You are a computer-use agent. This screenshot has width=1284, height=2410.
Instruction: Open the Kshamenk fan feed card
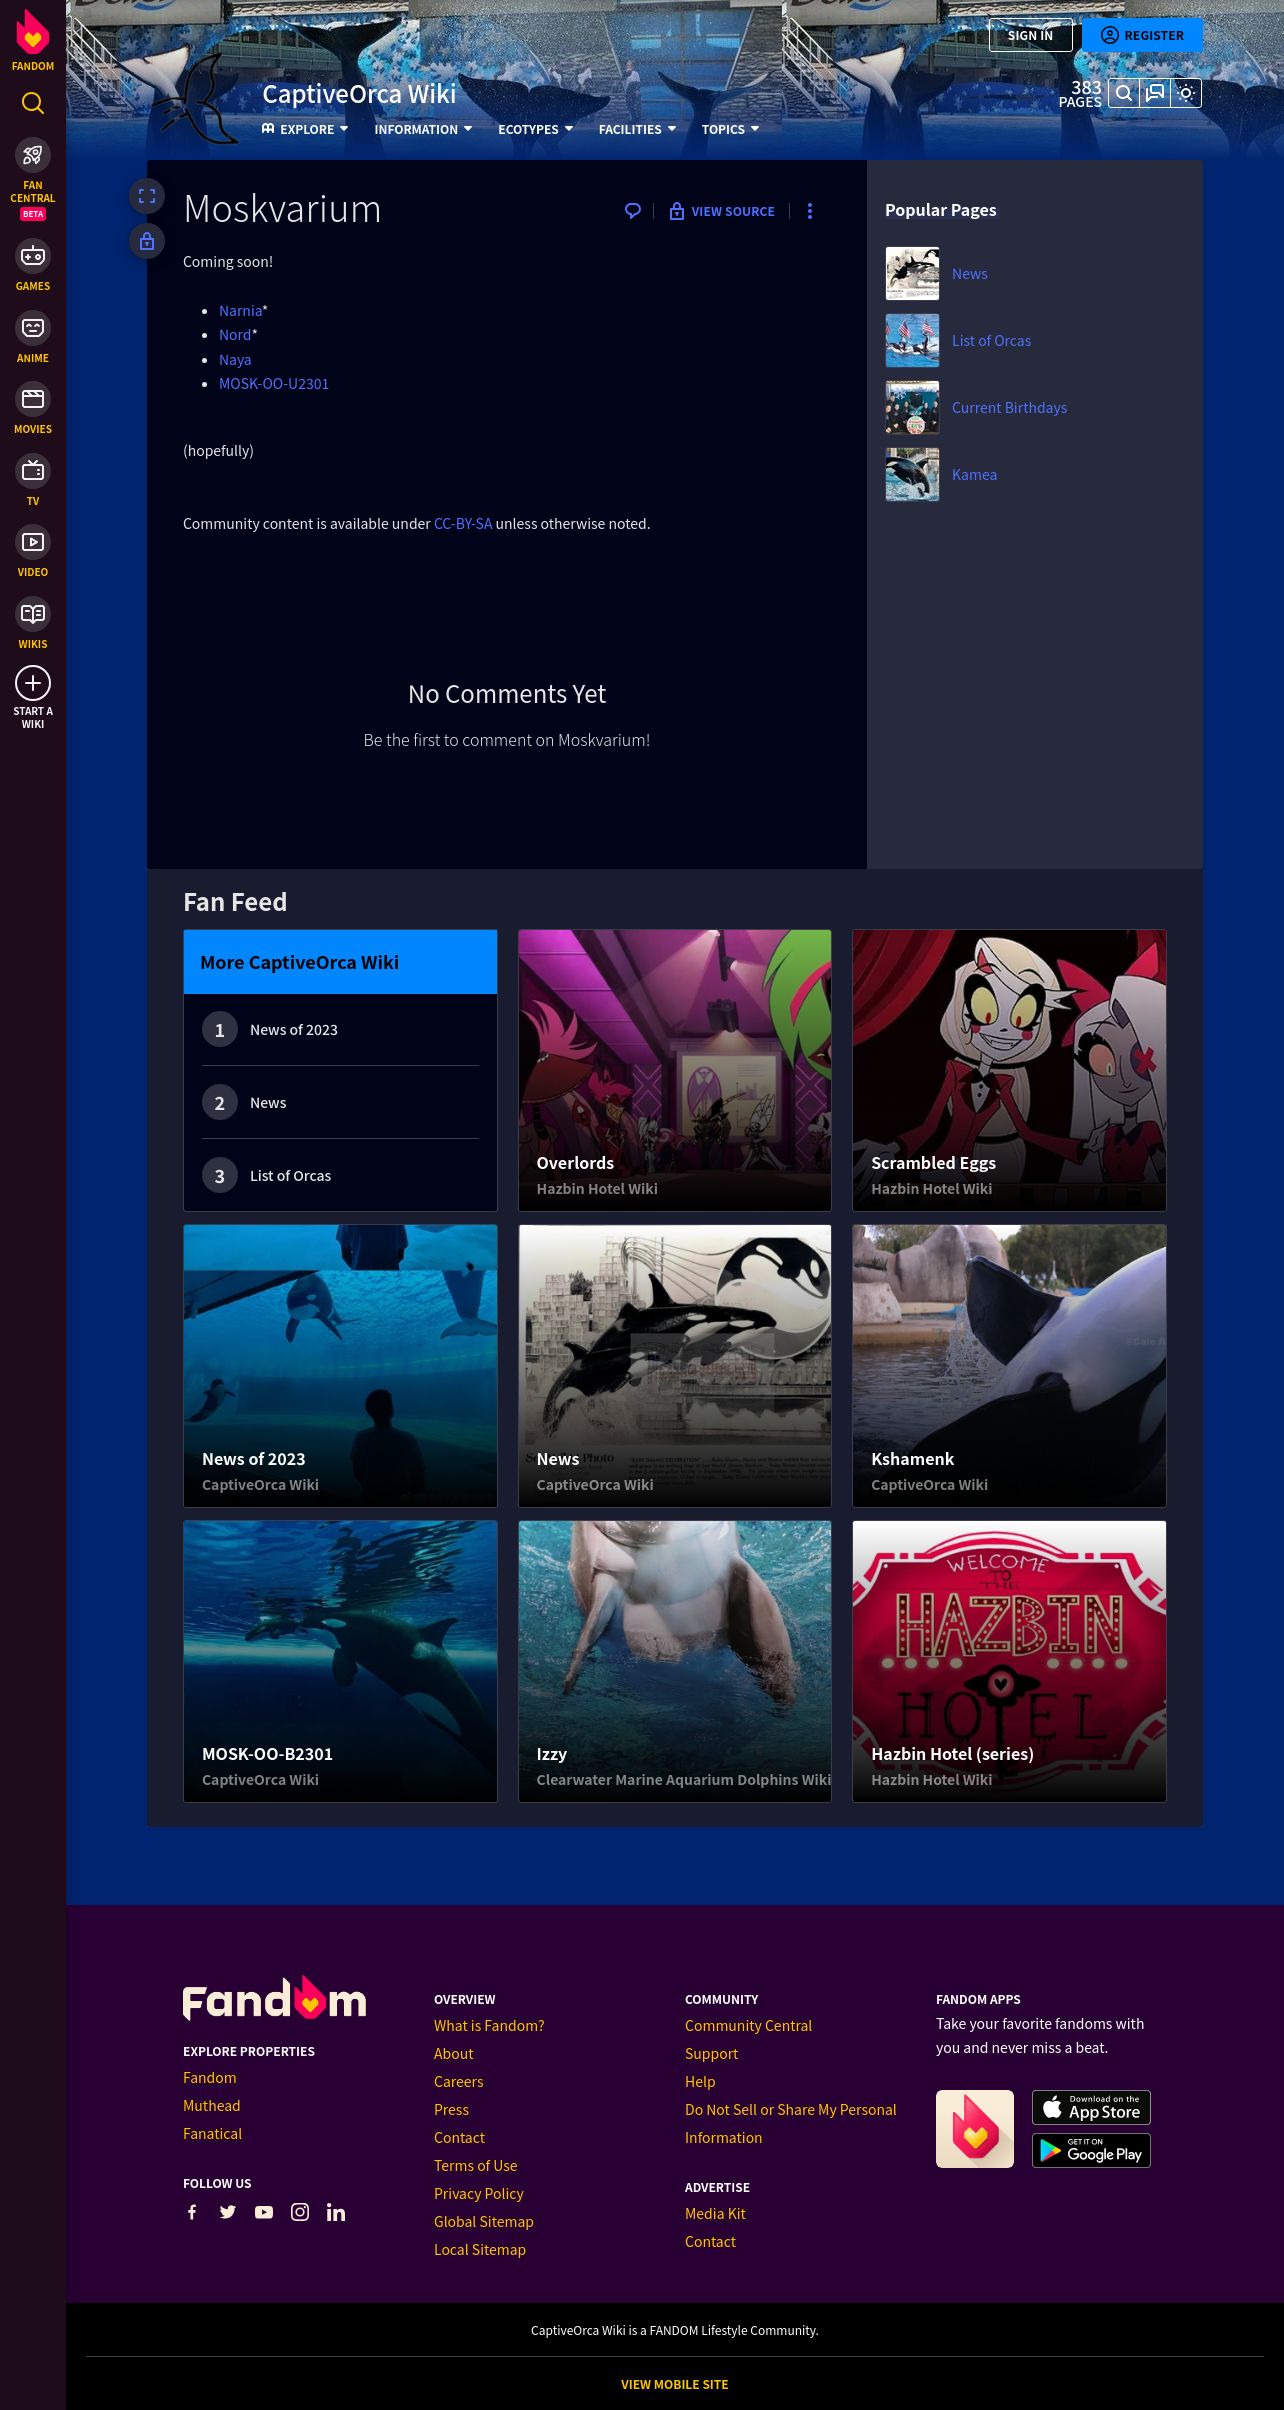(x=1009, y=1366)
